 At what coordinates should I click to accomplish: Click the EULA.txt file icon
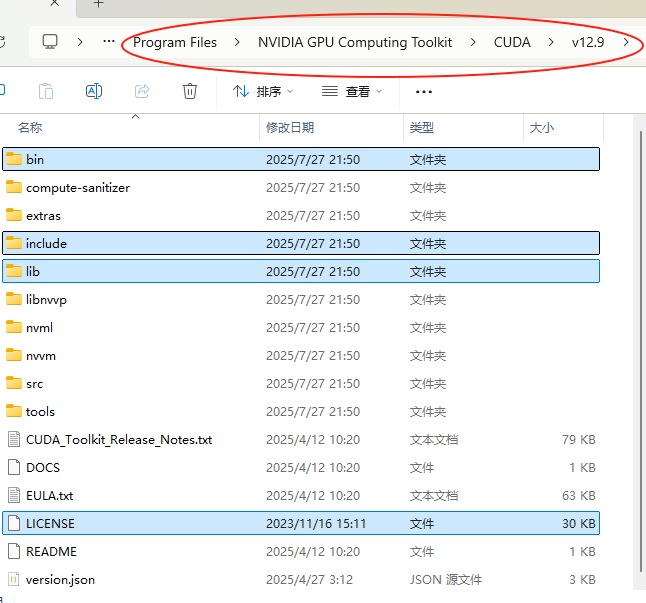[14, 495]
